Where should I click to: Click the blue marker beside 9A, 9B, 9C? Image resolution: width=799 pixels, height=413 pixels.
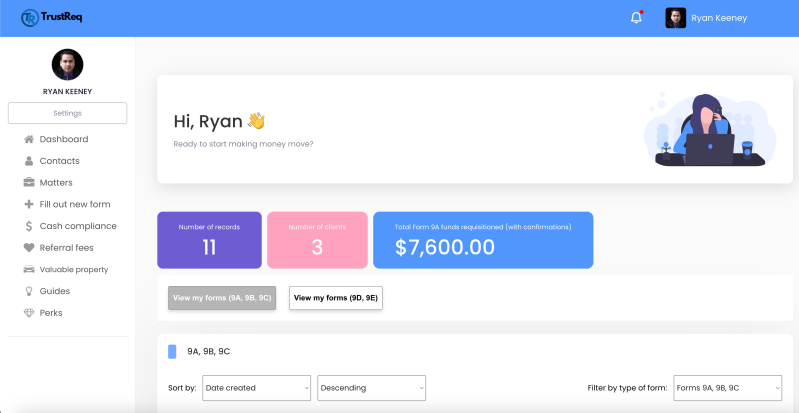pyautogui.click(x=172, y=352)
